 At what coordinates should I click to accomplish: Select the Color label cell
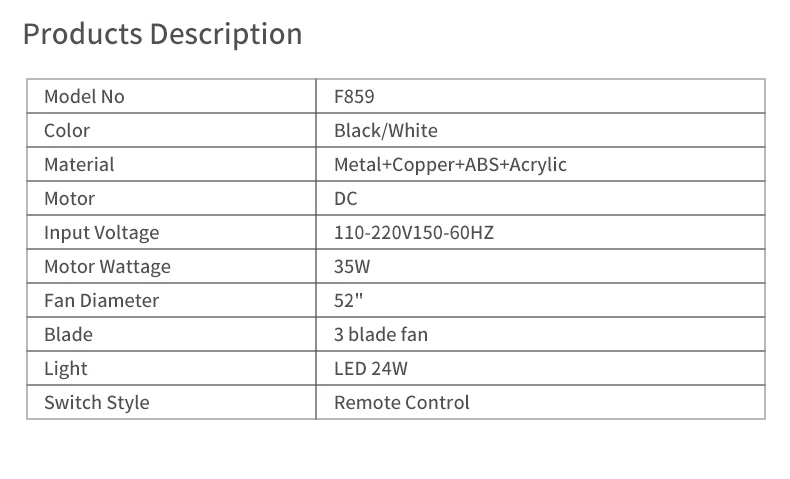(67, 131)
